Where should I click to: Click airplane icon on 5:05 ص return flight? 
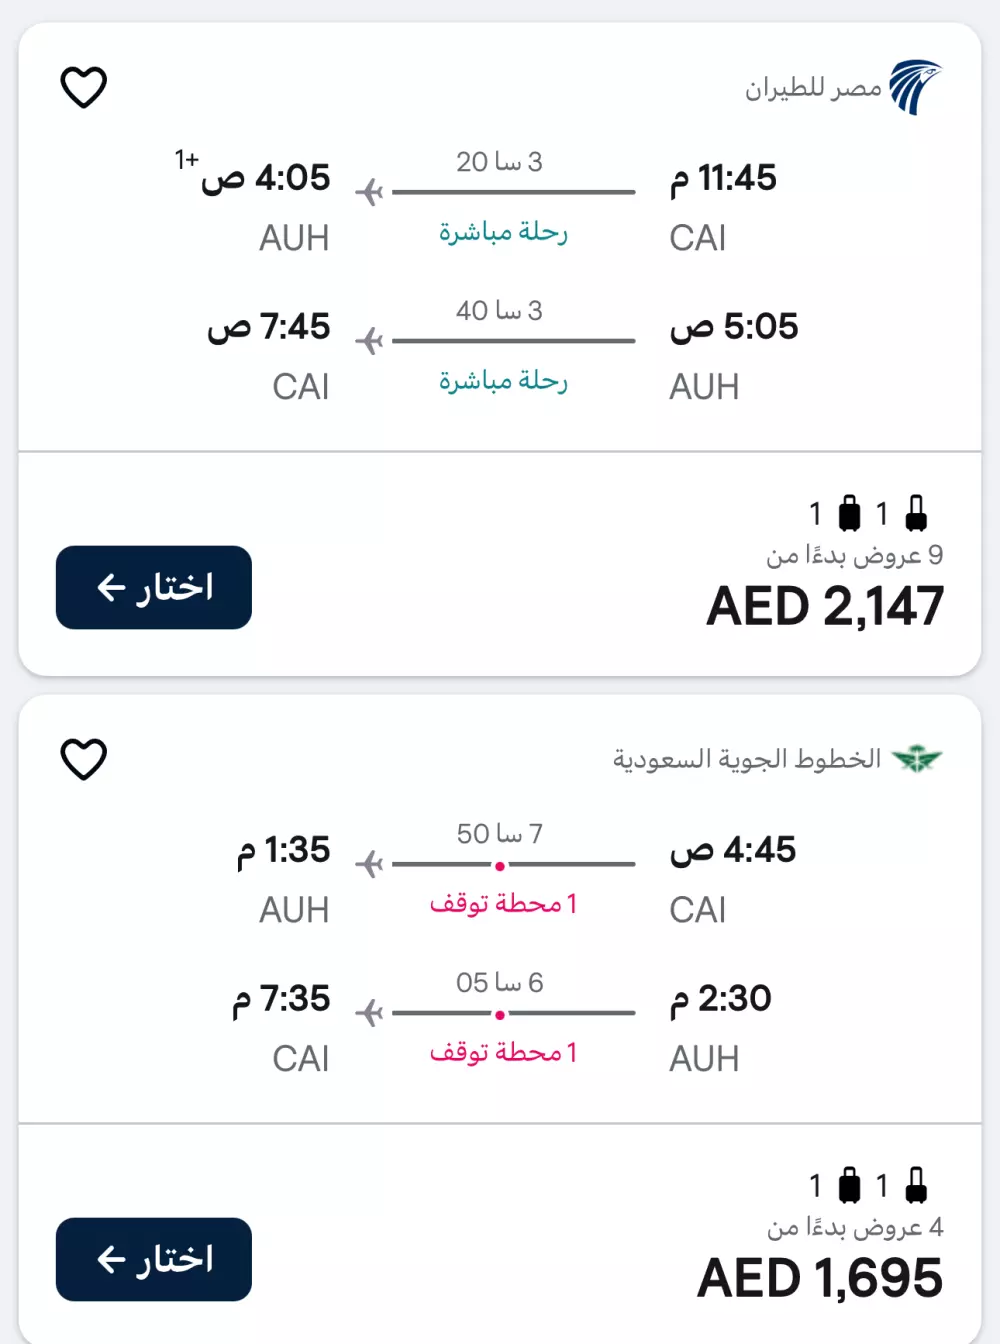point(370,341)
